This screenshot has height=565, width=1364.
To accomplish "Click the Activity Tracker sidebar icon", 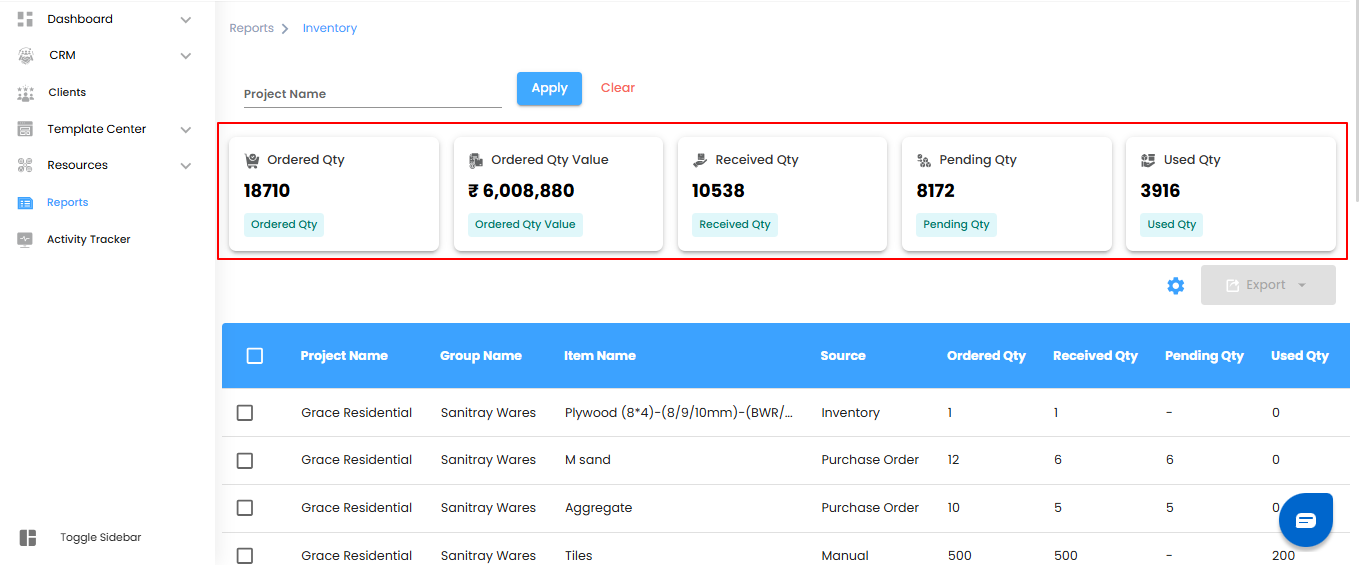I will (x=26, y=240).
